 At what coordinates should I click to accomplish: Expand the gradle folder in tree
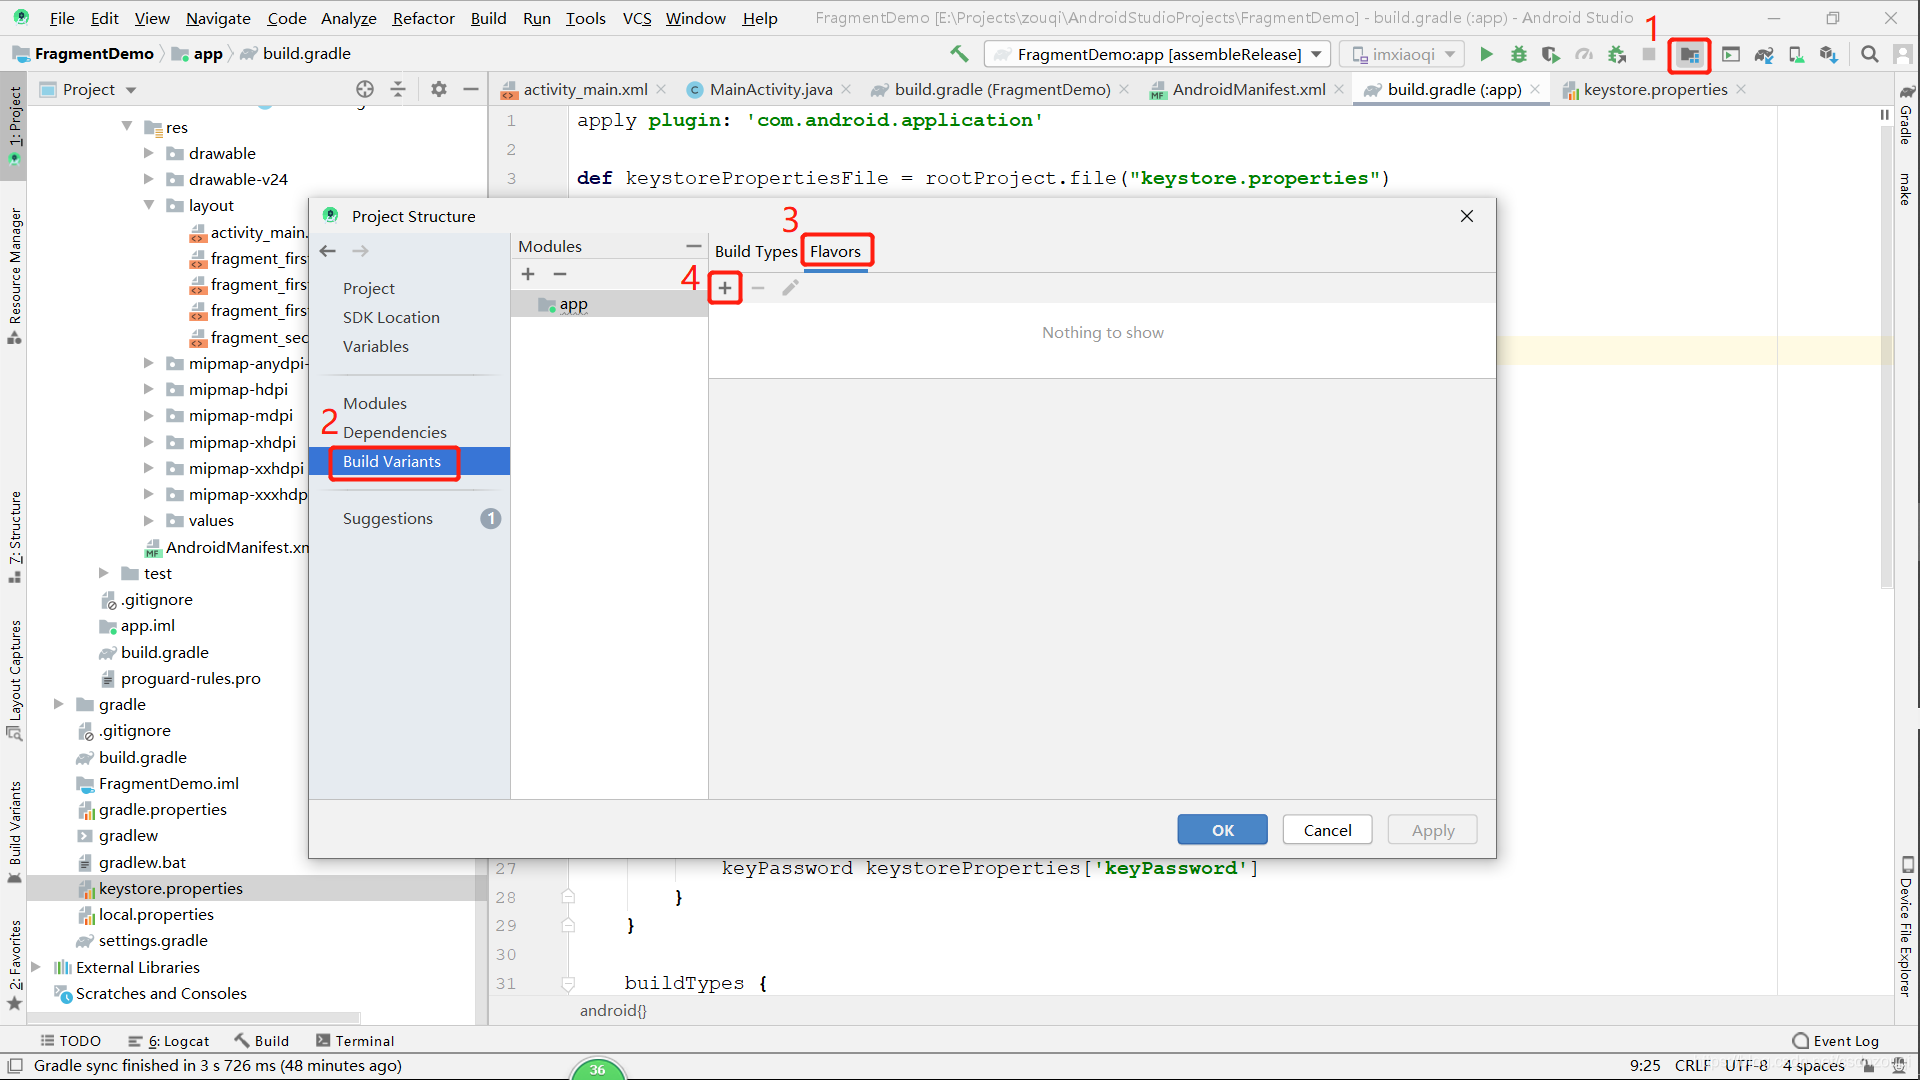(x=59, y=704)
